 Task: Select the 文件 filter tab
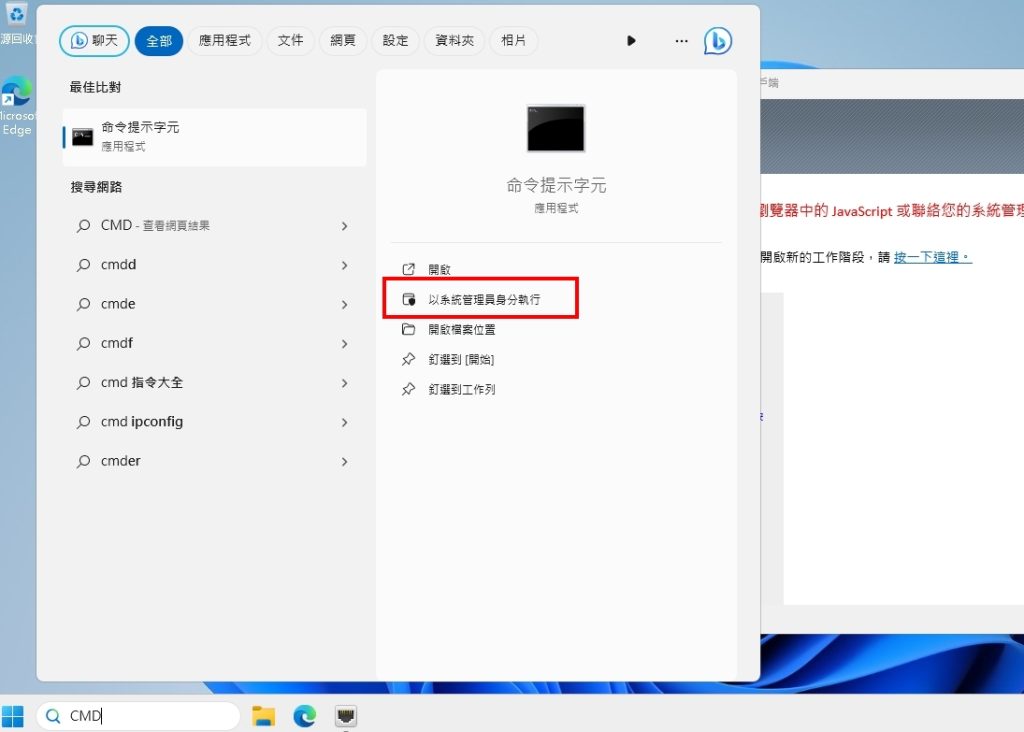click(291, 40)
